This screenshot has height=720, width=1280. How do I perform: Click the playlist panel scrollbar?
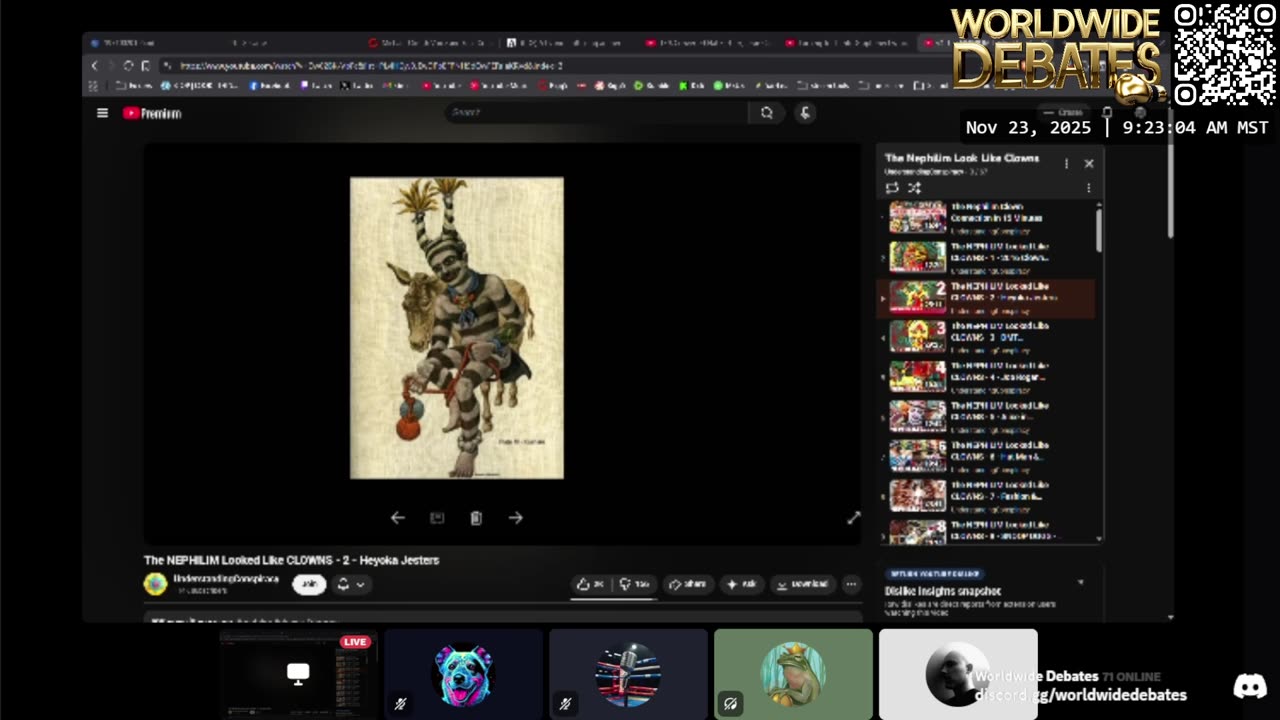[x=1099, y=230]
